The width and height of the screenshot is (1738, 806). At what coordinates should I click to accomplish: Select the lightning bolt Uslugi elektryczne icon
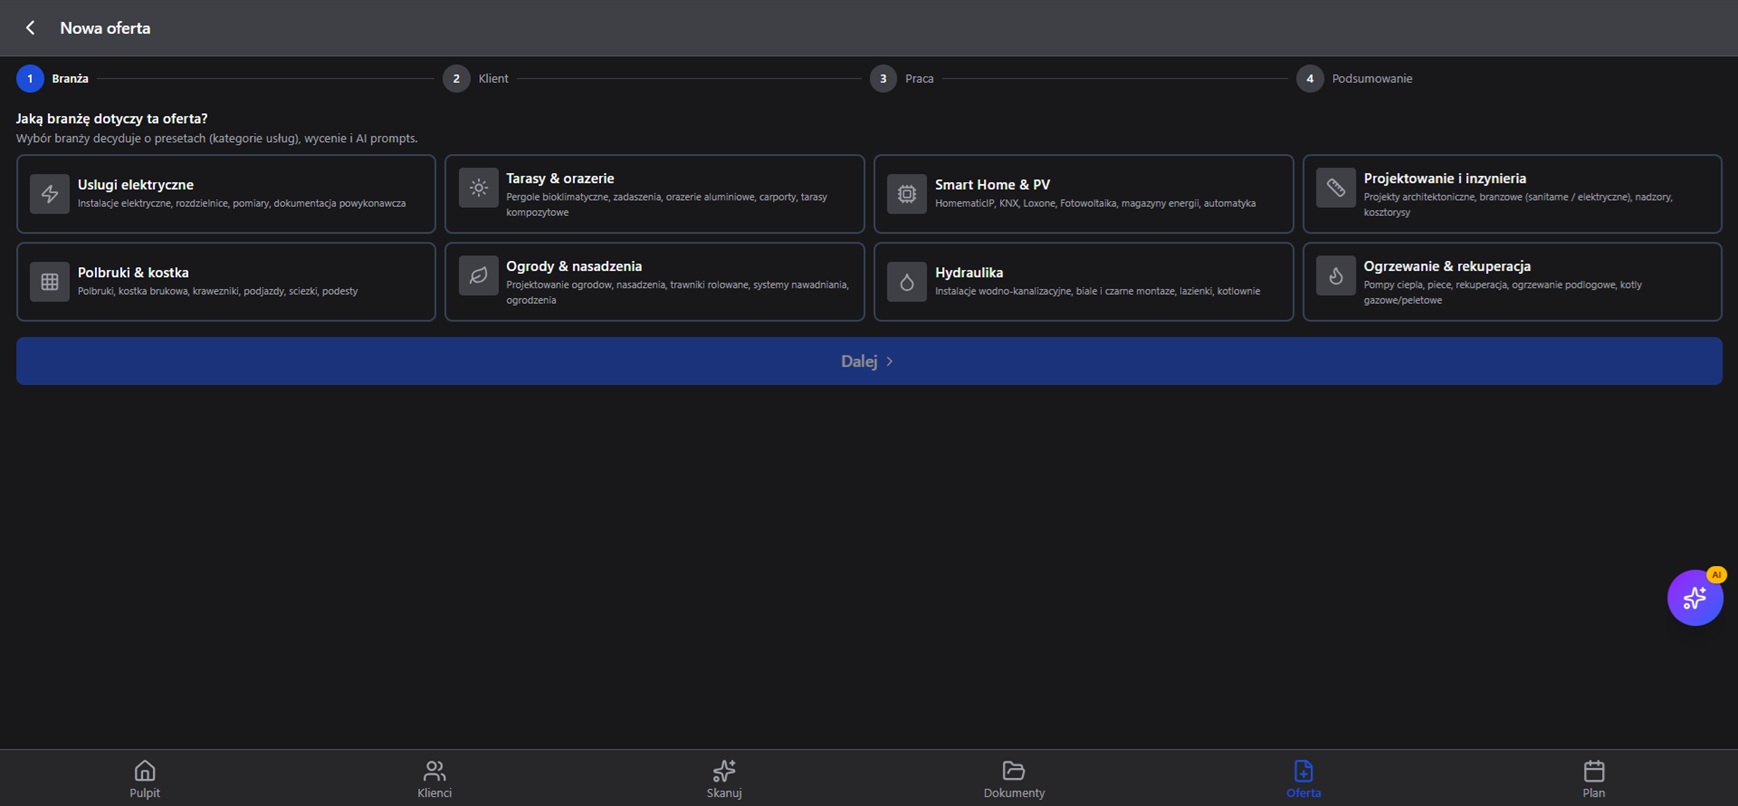49,194
